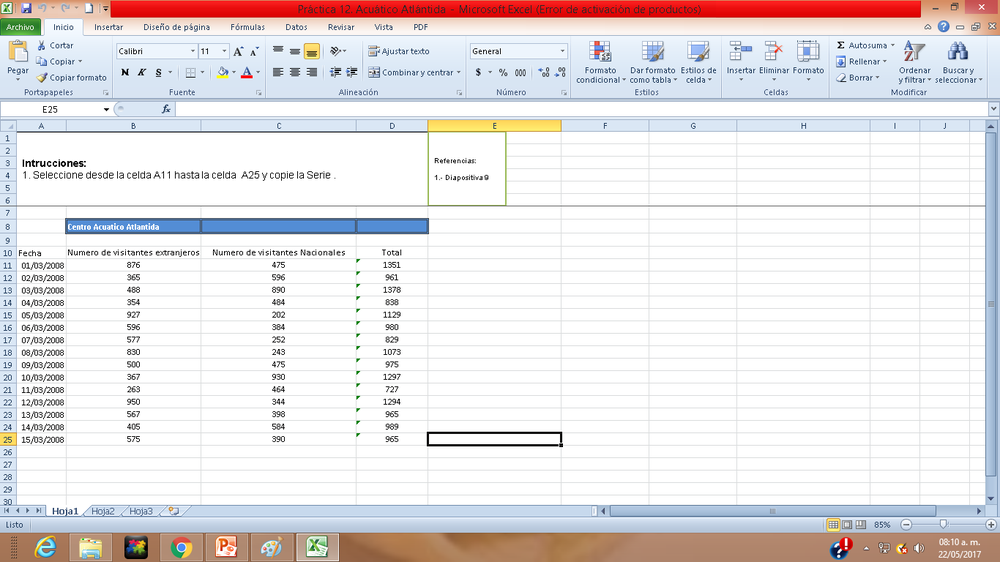Click the Autosuma sigma icon
The height and width of the screenshot is (562, 1000).
click(841, 46)
